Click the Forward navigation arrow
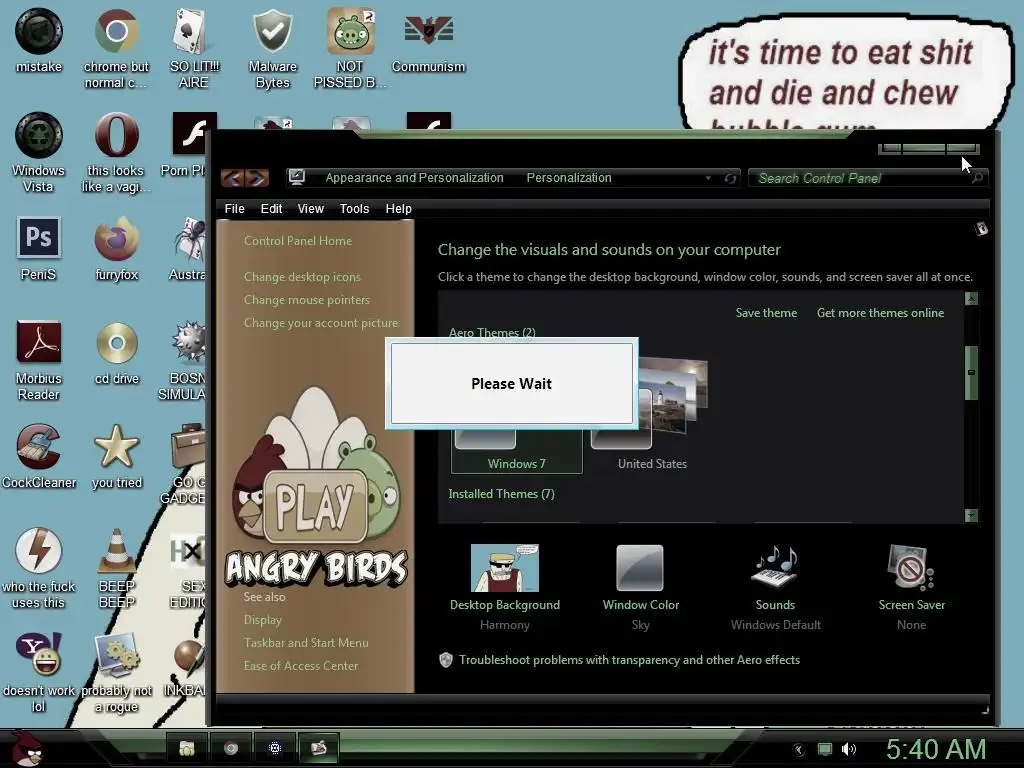1024x768 pixels. click(257, 178)
